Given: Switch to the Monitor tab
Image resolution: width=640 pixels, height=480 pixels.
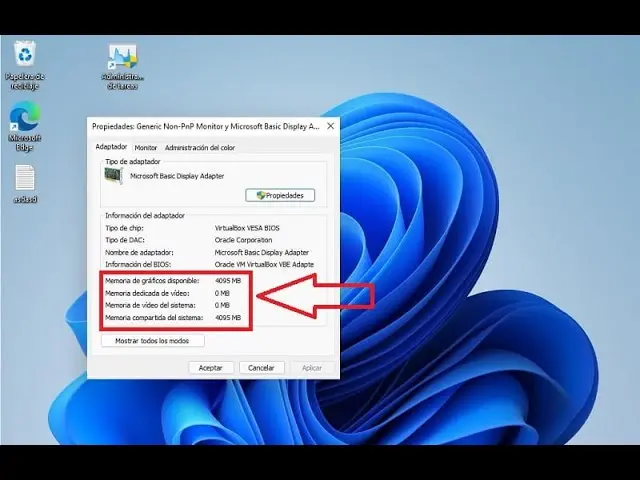Looking at the screenshot, I should (146, 148).
